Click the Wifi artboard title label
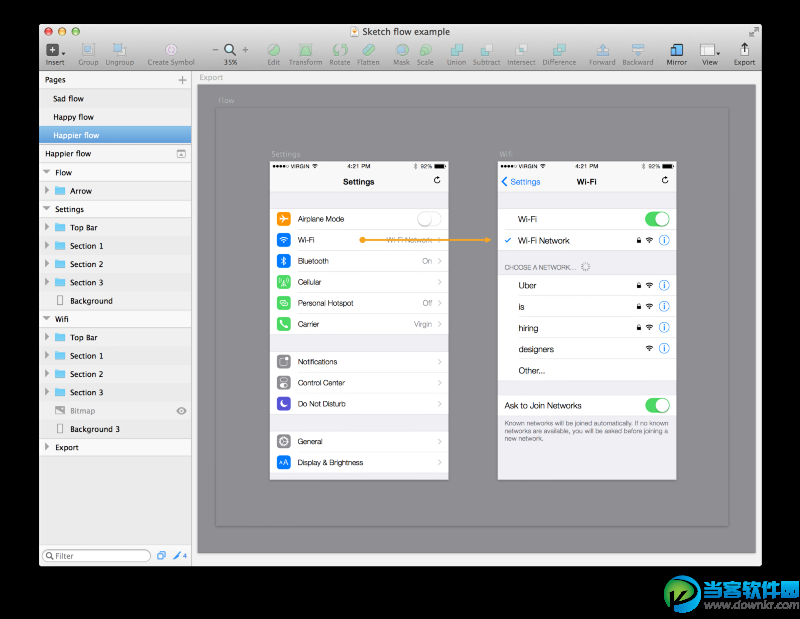 click(506, 154)
